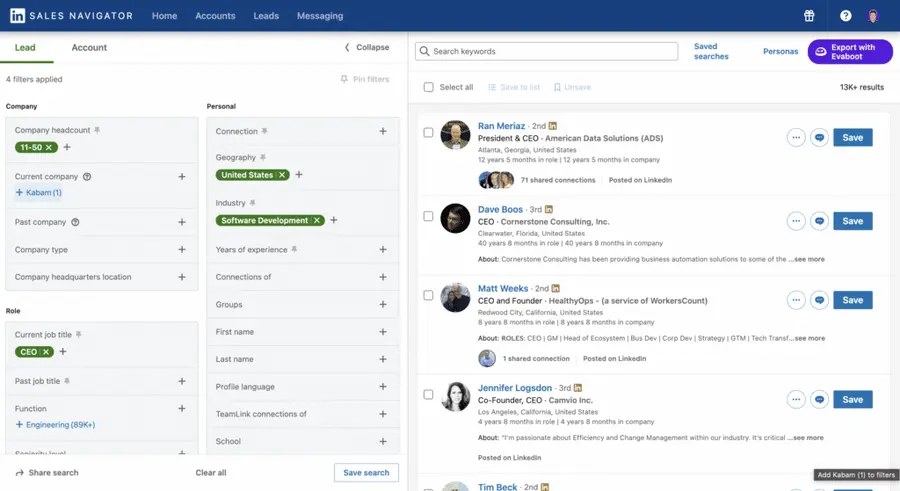900x491 pixels.
Task: Expand the Current company filter
Action: point(182,177)
